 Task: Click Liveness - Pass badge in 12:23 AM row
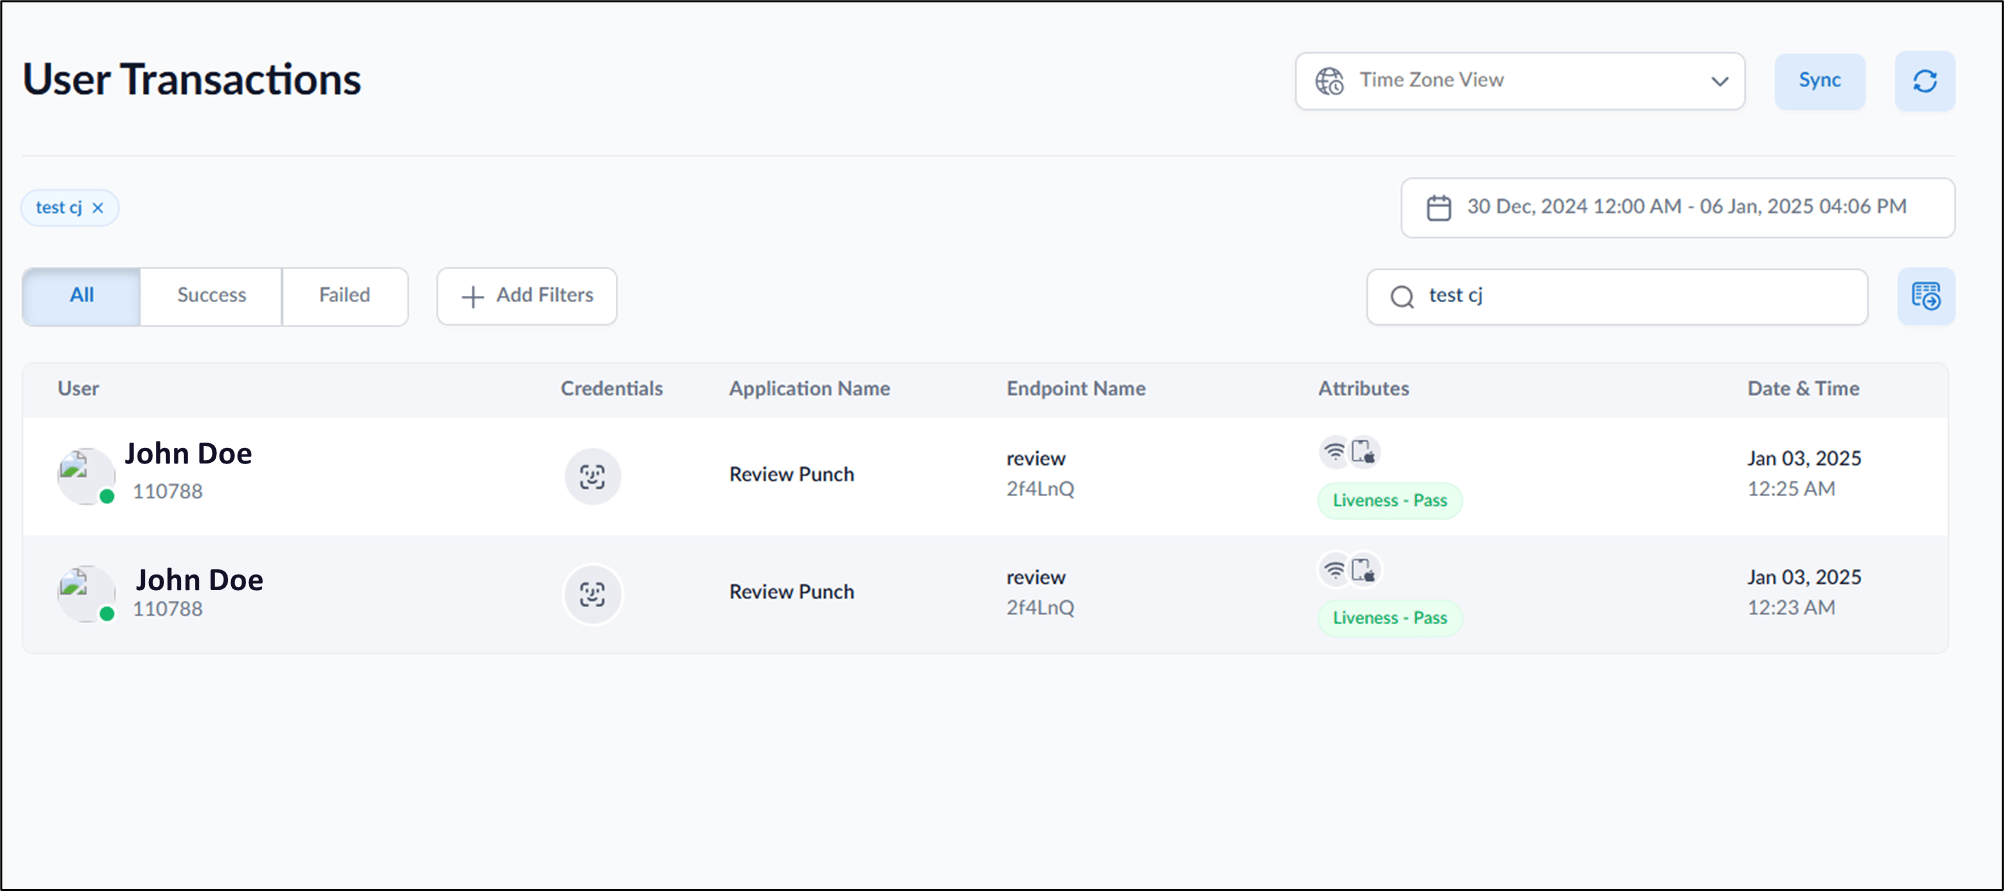pyautogui.click(x=1390, y=618)
